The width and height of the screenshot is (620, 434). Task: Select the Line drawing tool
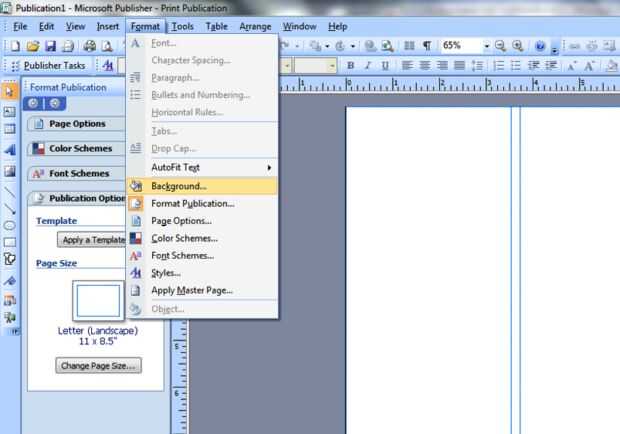click(x=9, y=192)
